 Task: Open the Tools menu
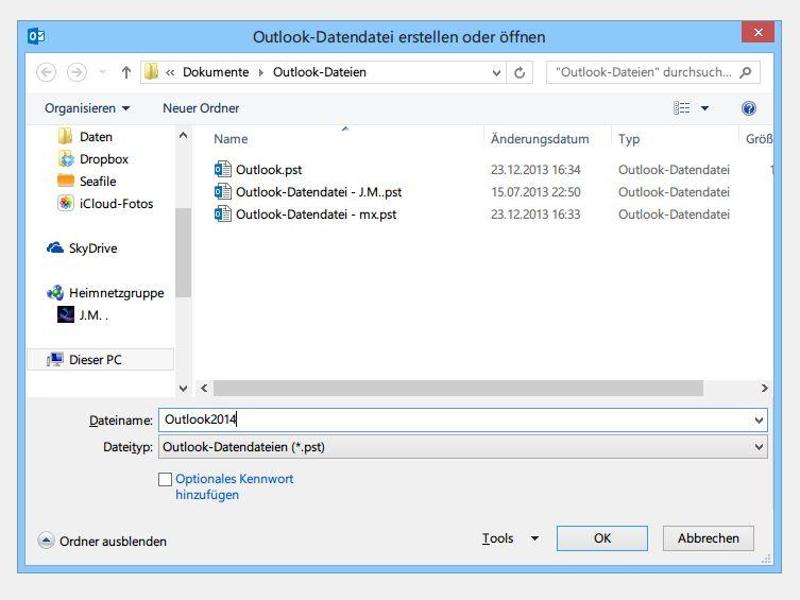tap(509, 538)
